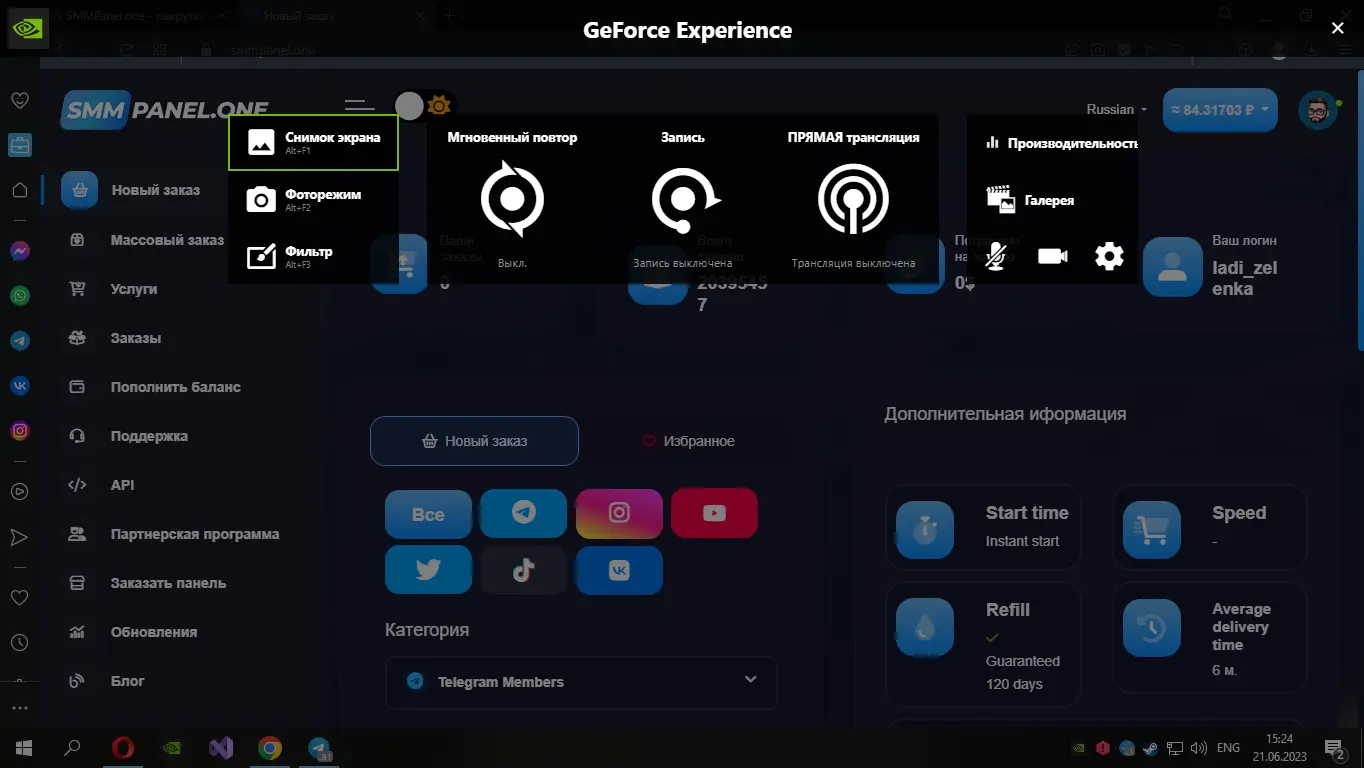Close the GeForce Experience overlay
Image resolution: width=1364 pixels, height=768 pixels.
1337,28
